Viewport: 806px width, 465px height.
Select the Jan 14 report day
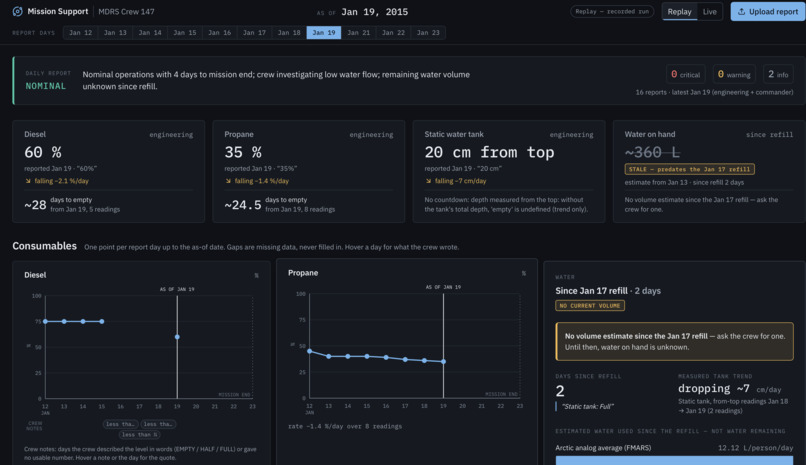(150, 32)
